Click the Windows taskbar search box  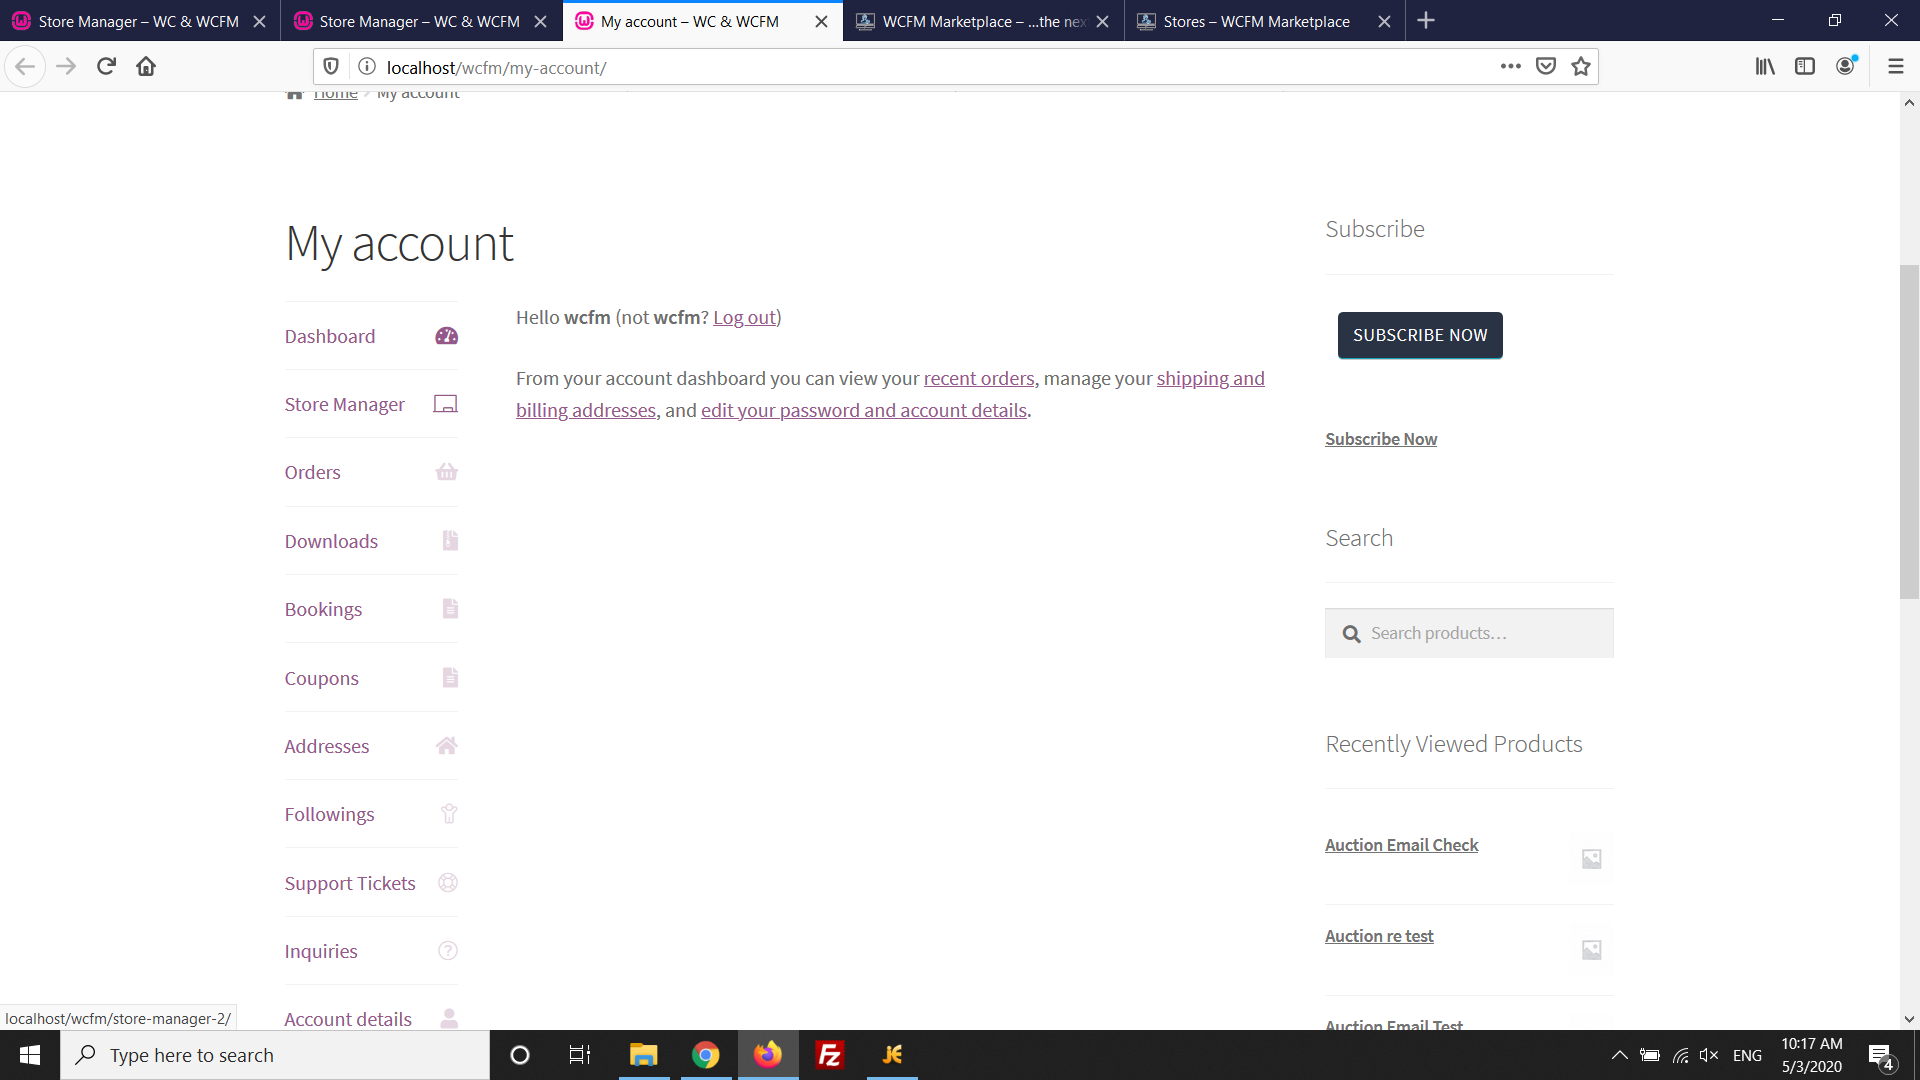tap(275, 1055)
